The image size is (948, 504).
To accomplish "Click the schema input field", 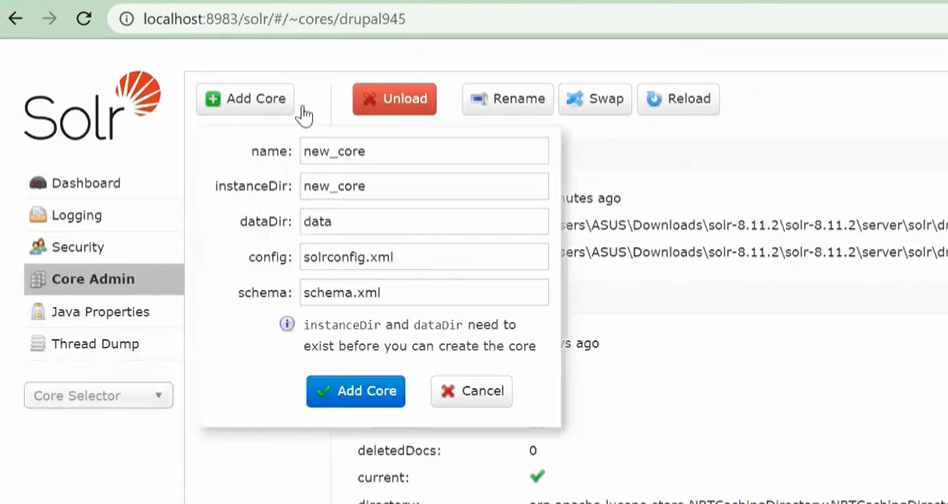I will 424,292.
